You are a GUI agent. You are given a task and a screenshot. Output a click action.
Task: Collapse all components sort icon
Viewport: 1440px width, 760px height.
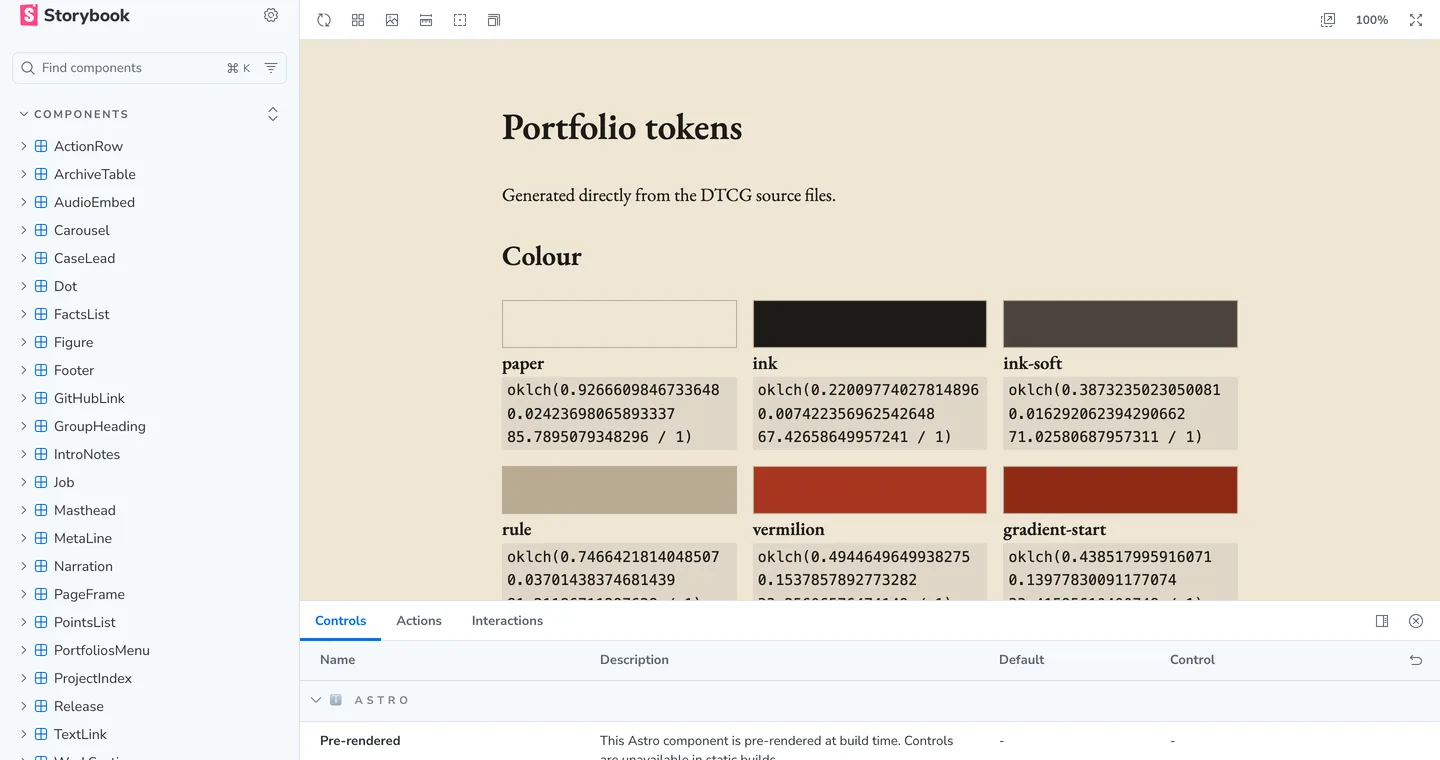[x=273, y=114]
